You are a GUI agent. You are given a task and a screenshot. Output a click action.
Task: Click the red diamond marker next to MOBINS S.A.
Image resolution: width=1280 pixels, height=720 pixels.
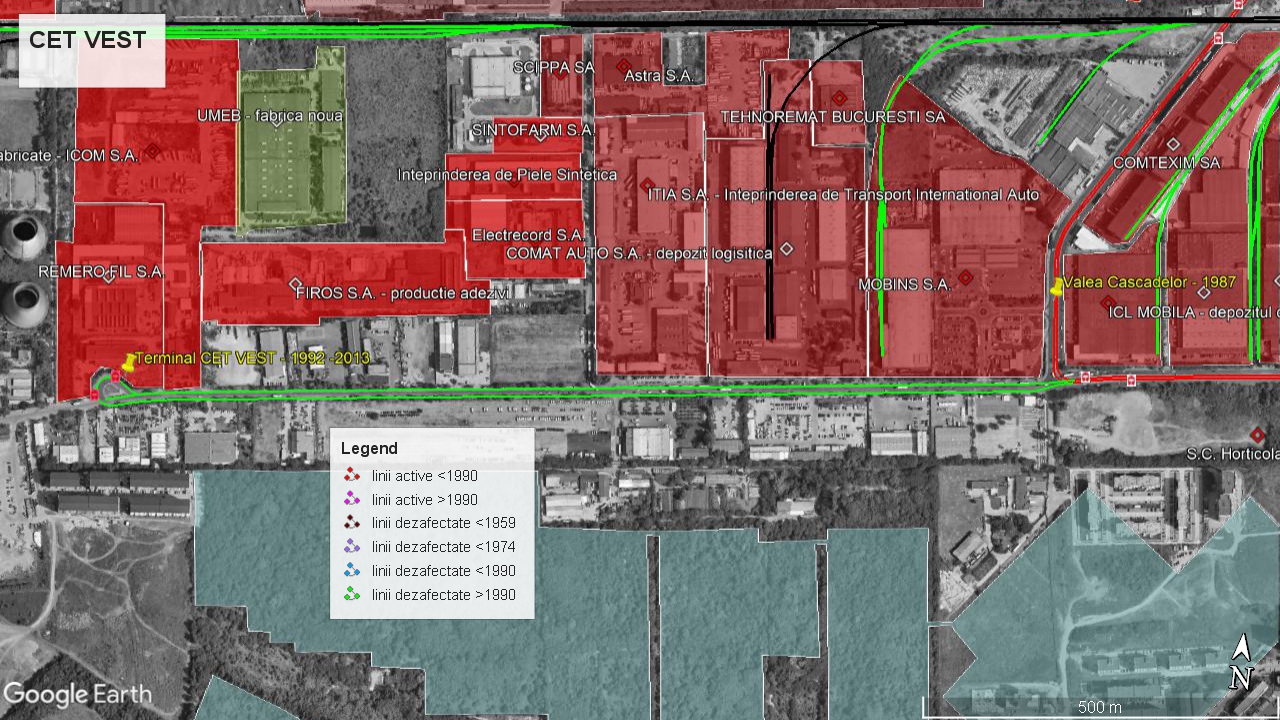[x=965, y=277]
